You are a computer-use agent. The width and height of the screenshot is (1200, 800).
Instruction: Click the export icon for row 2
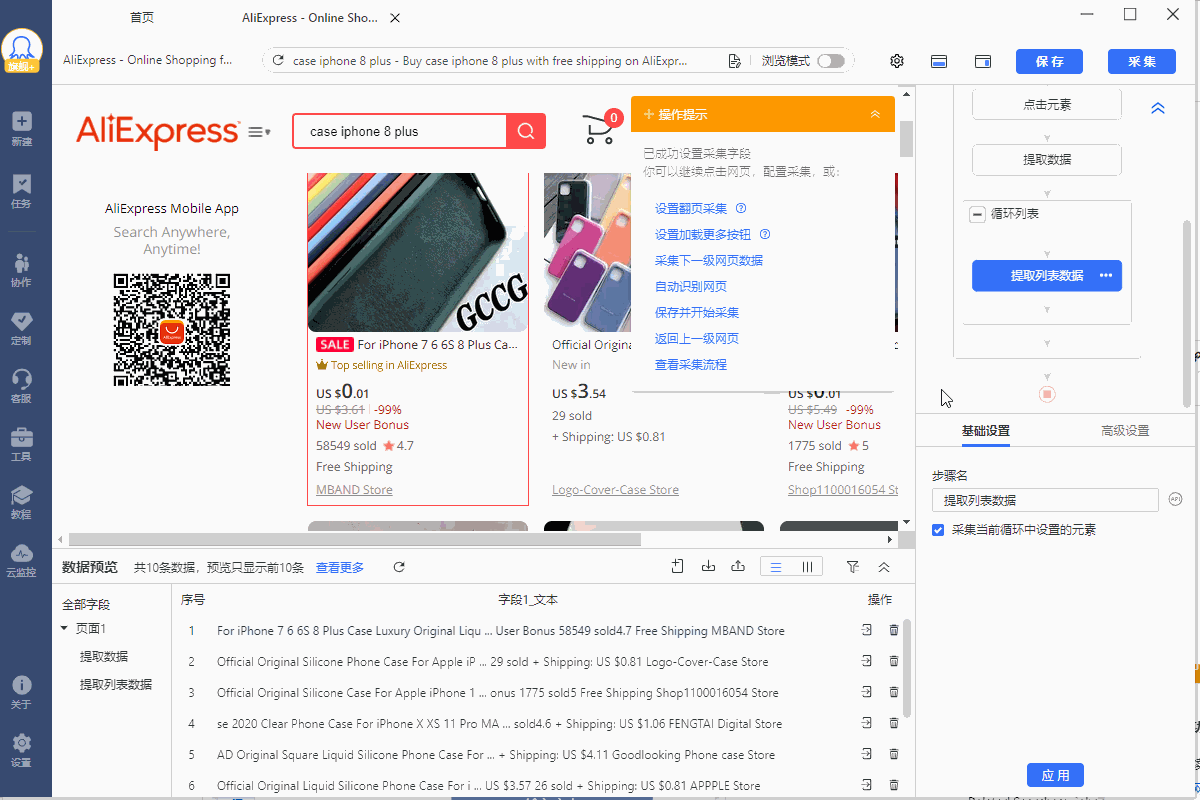coord(866,661)
